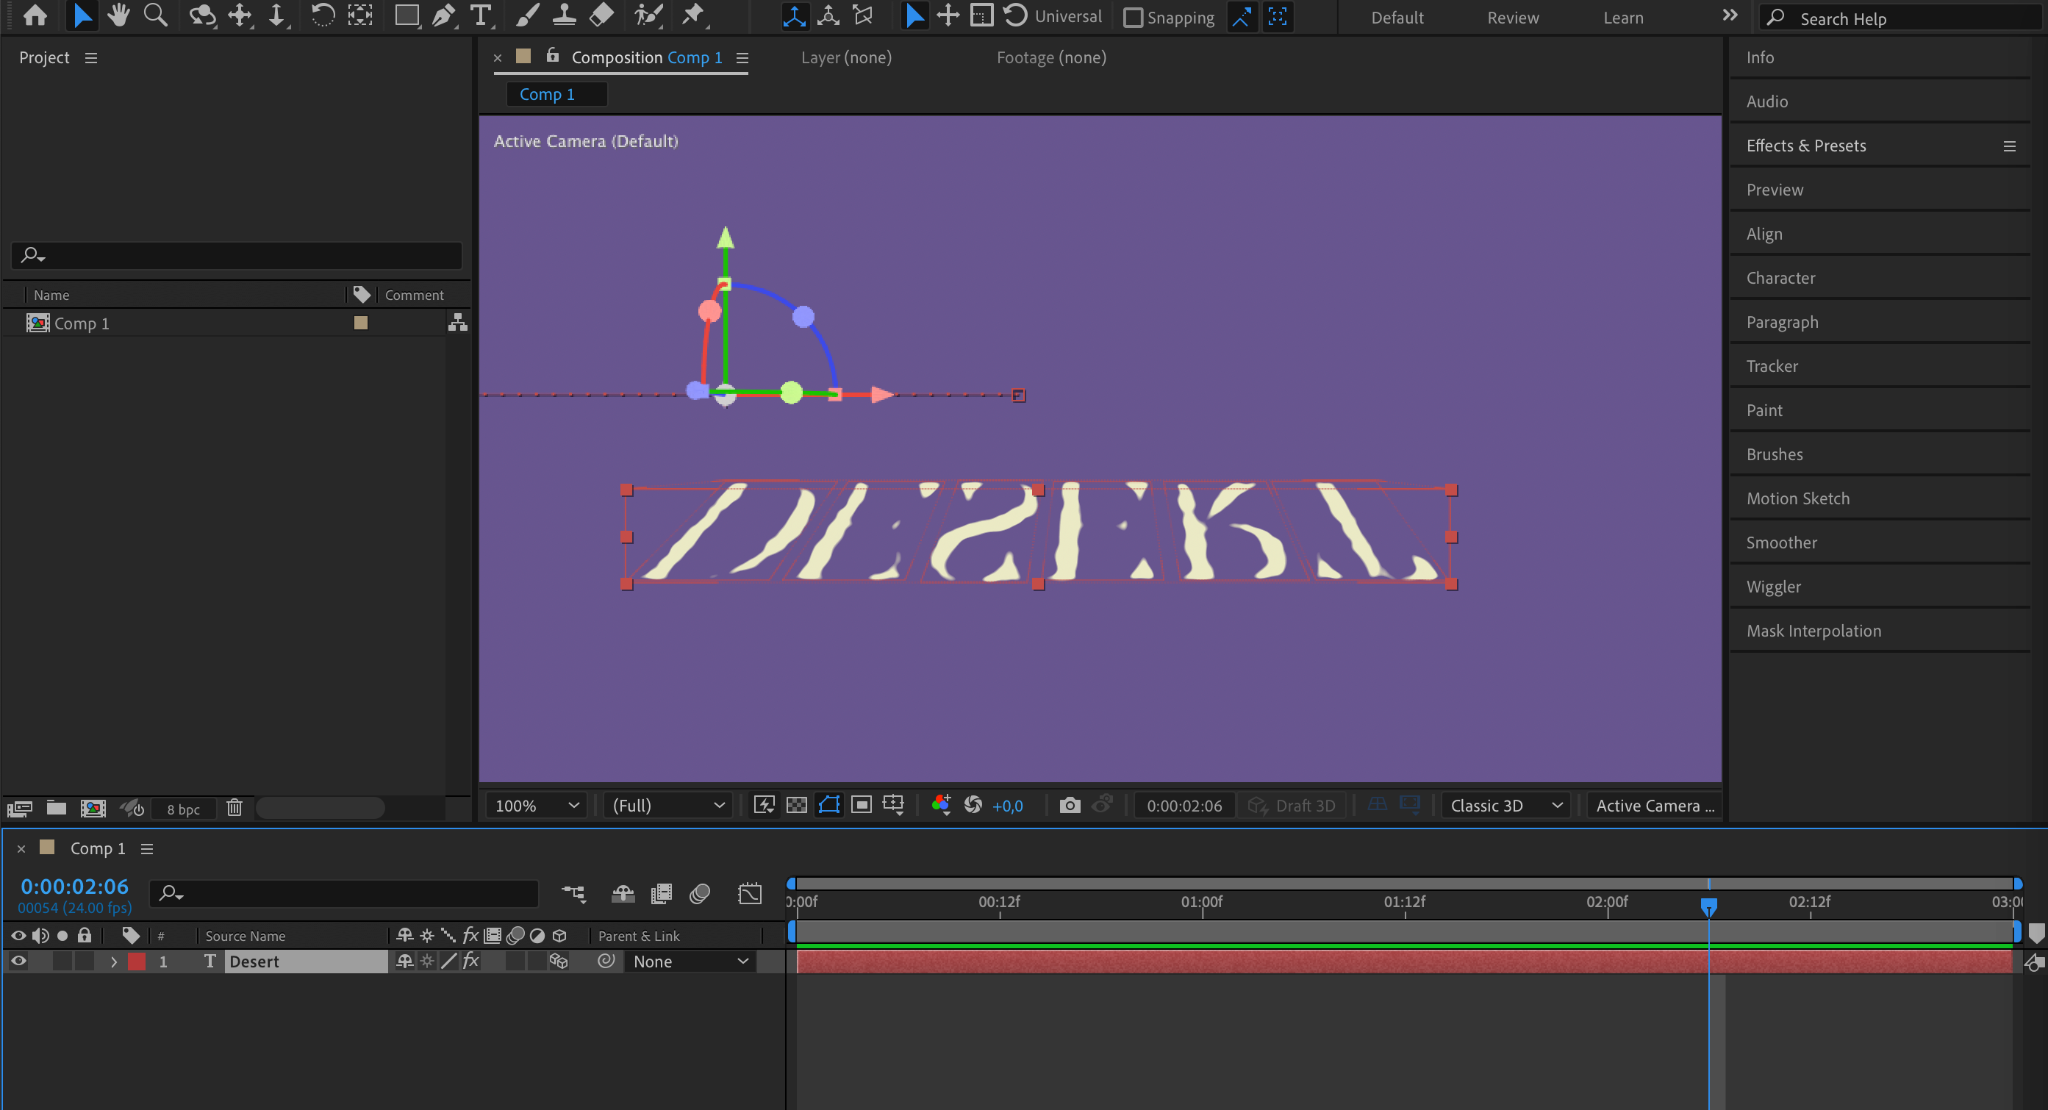Take a snapshot with camera icon
The image size is (2048, 1110).
[1069, 805]
